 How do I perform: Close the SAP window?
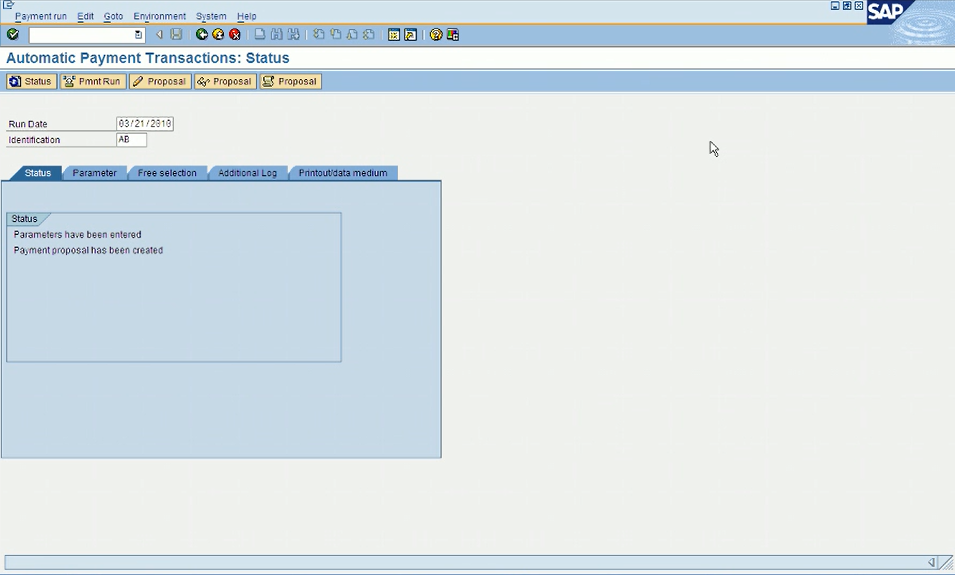[x=859, y=5]
